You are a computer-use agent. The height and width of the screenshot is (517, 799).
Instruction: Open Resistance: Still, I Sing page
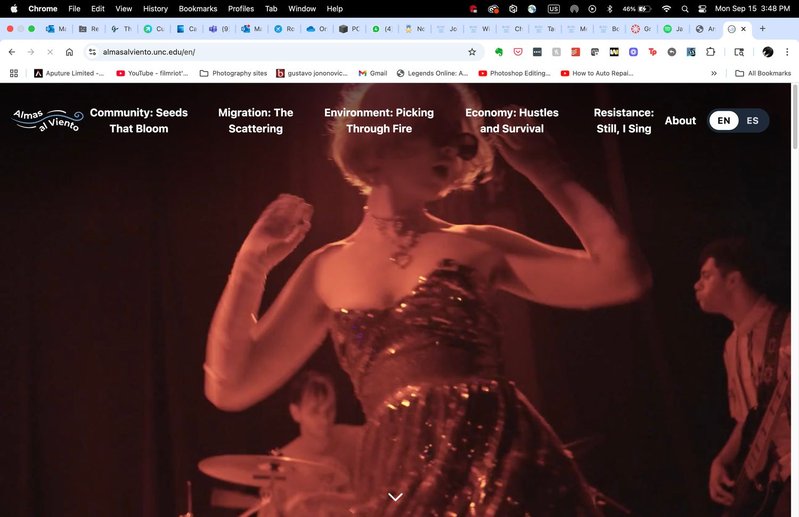[x=623, y=121]
